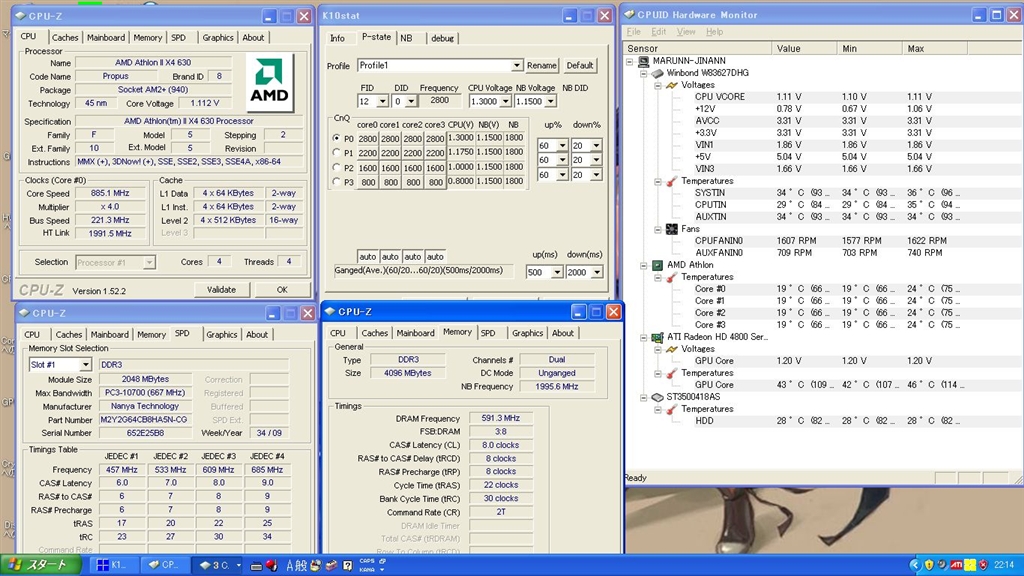The image size is (1024, 576).
Task: Click the Winbond W83627DHG chip icon
Action: [x=657, y=73]
